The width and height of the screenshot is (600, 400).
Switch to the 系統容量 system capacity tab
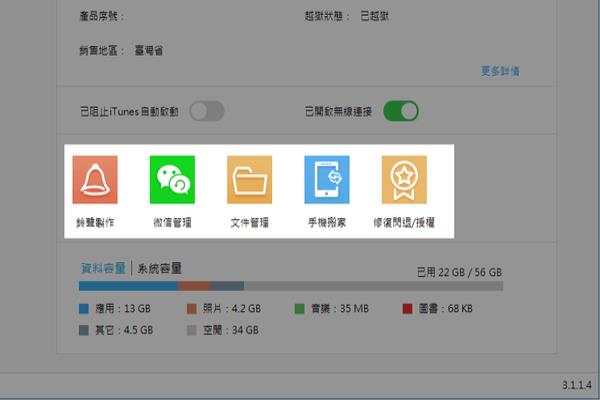[x=159, y=268]
